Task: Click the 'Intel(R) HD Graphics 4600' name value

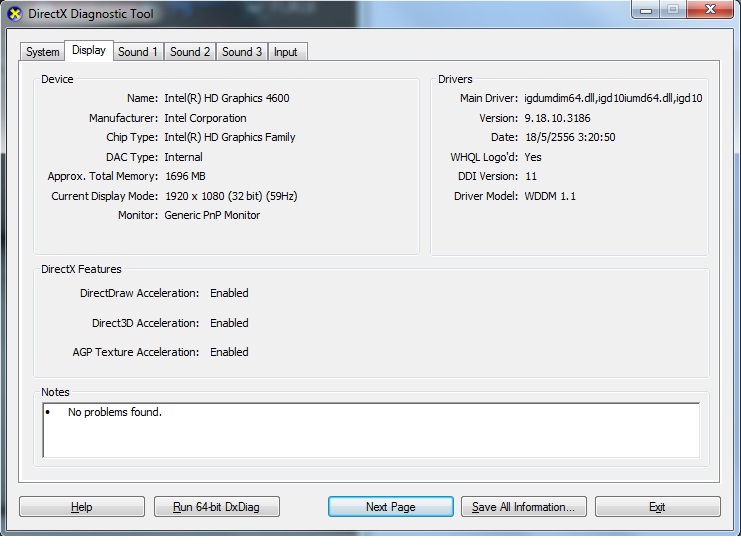Action: [x=227, y=98]
